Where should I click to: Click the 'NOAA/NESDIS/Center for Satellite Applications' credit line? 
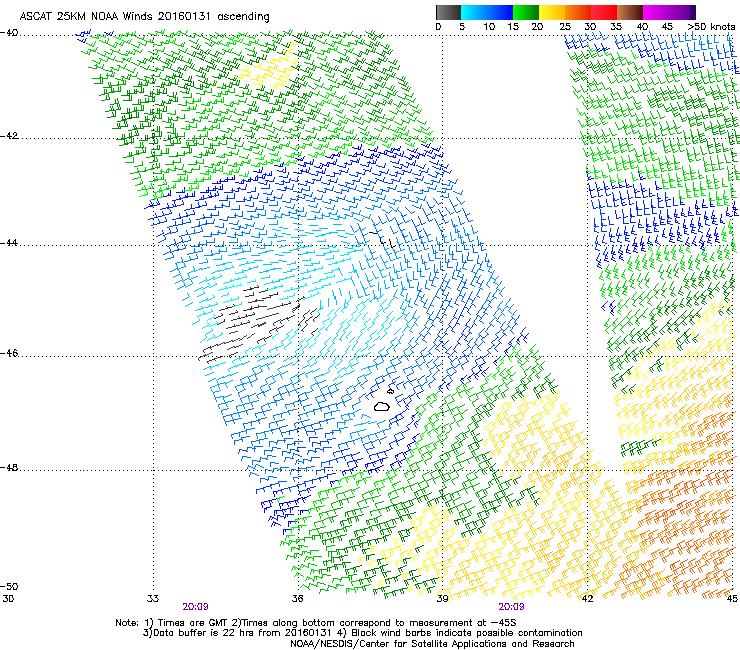tap(432, 644)
